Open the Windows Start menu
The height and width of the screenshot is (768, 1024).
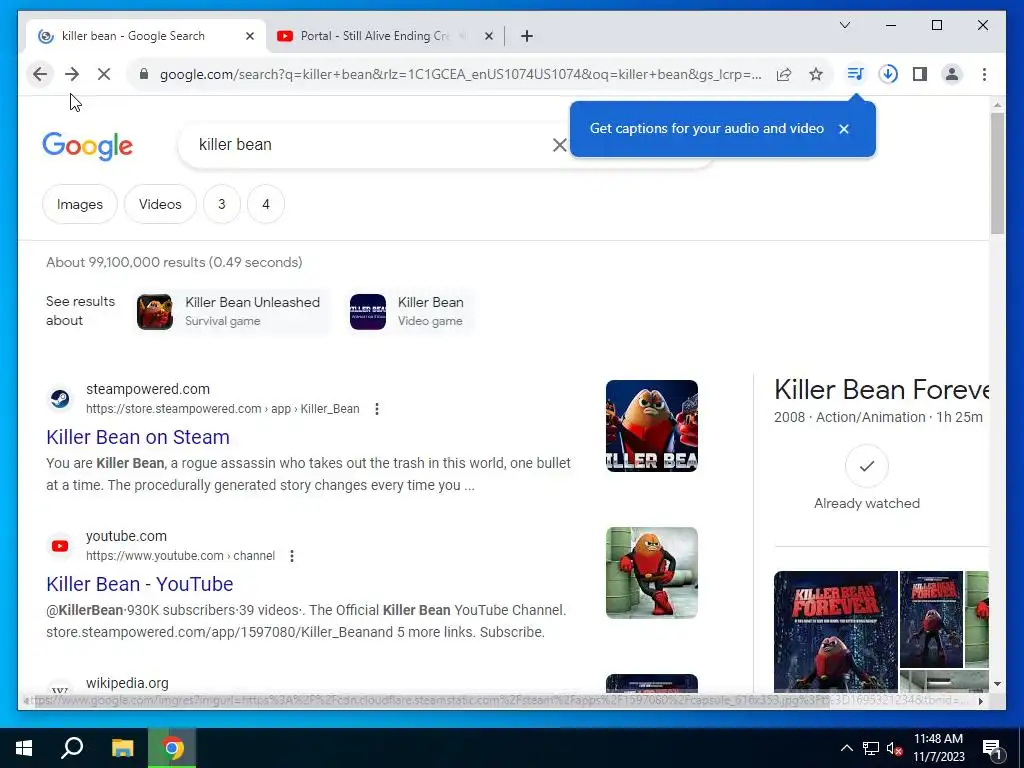point(24,748)
